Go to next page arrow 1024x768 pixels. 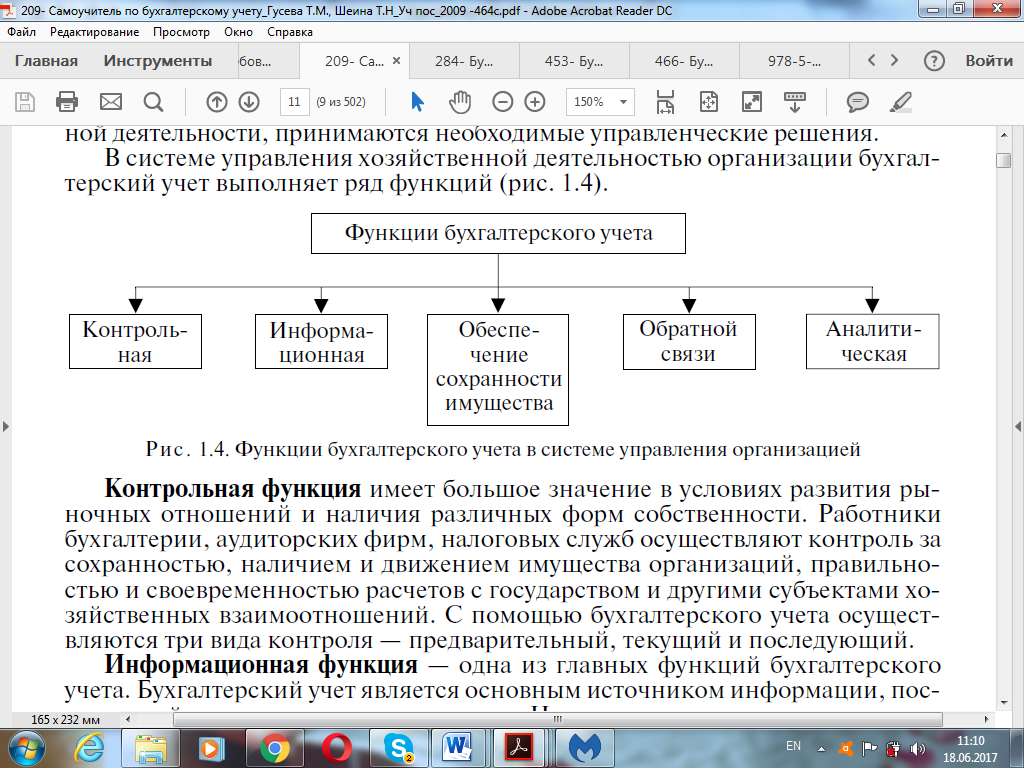pos(249,102)
